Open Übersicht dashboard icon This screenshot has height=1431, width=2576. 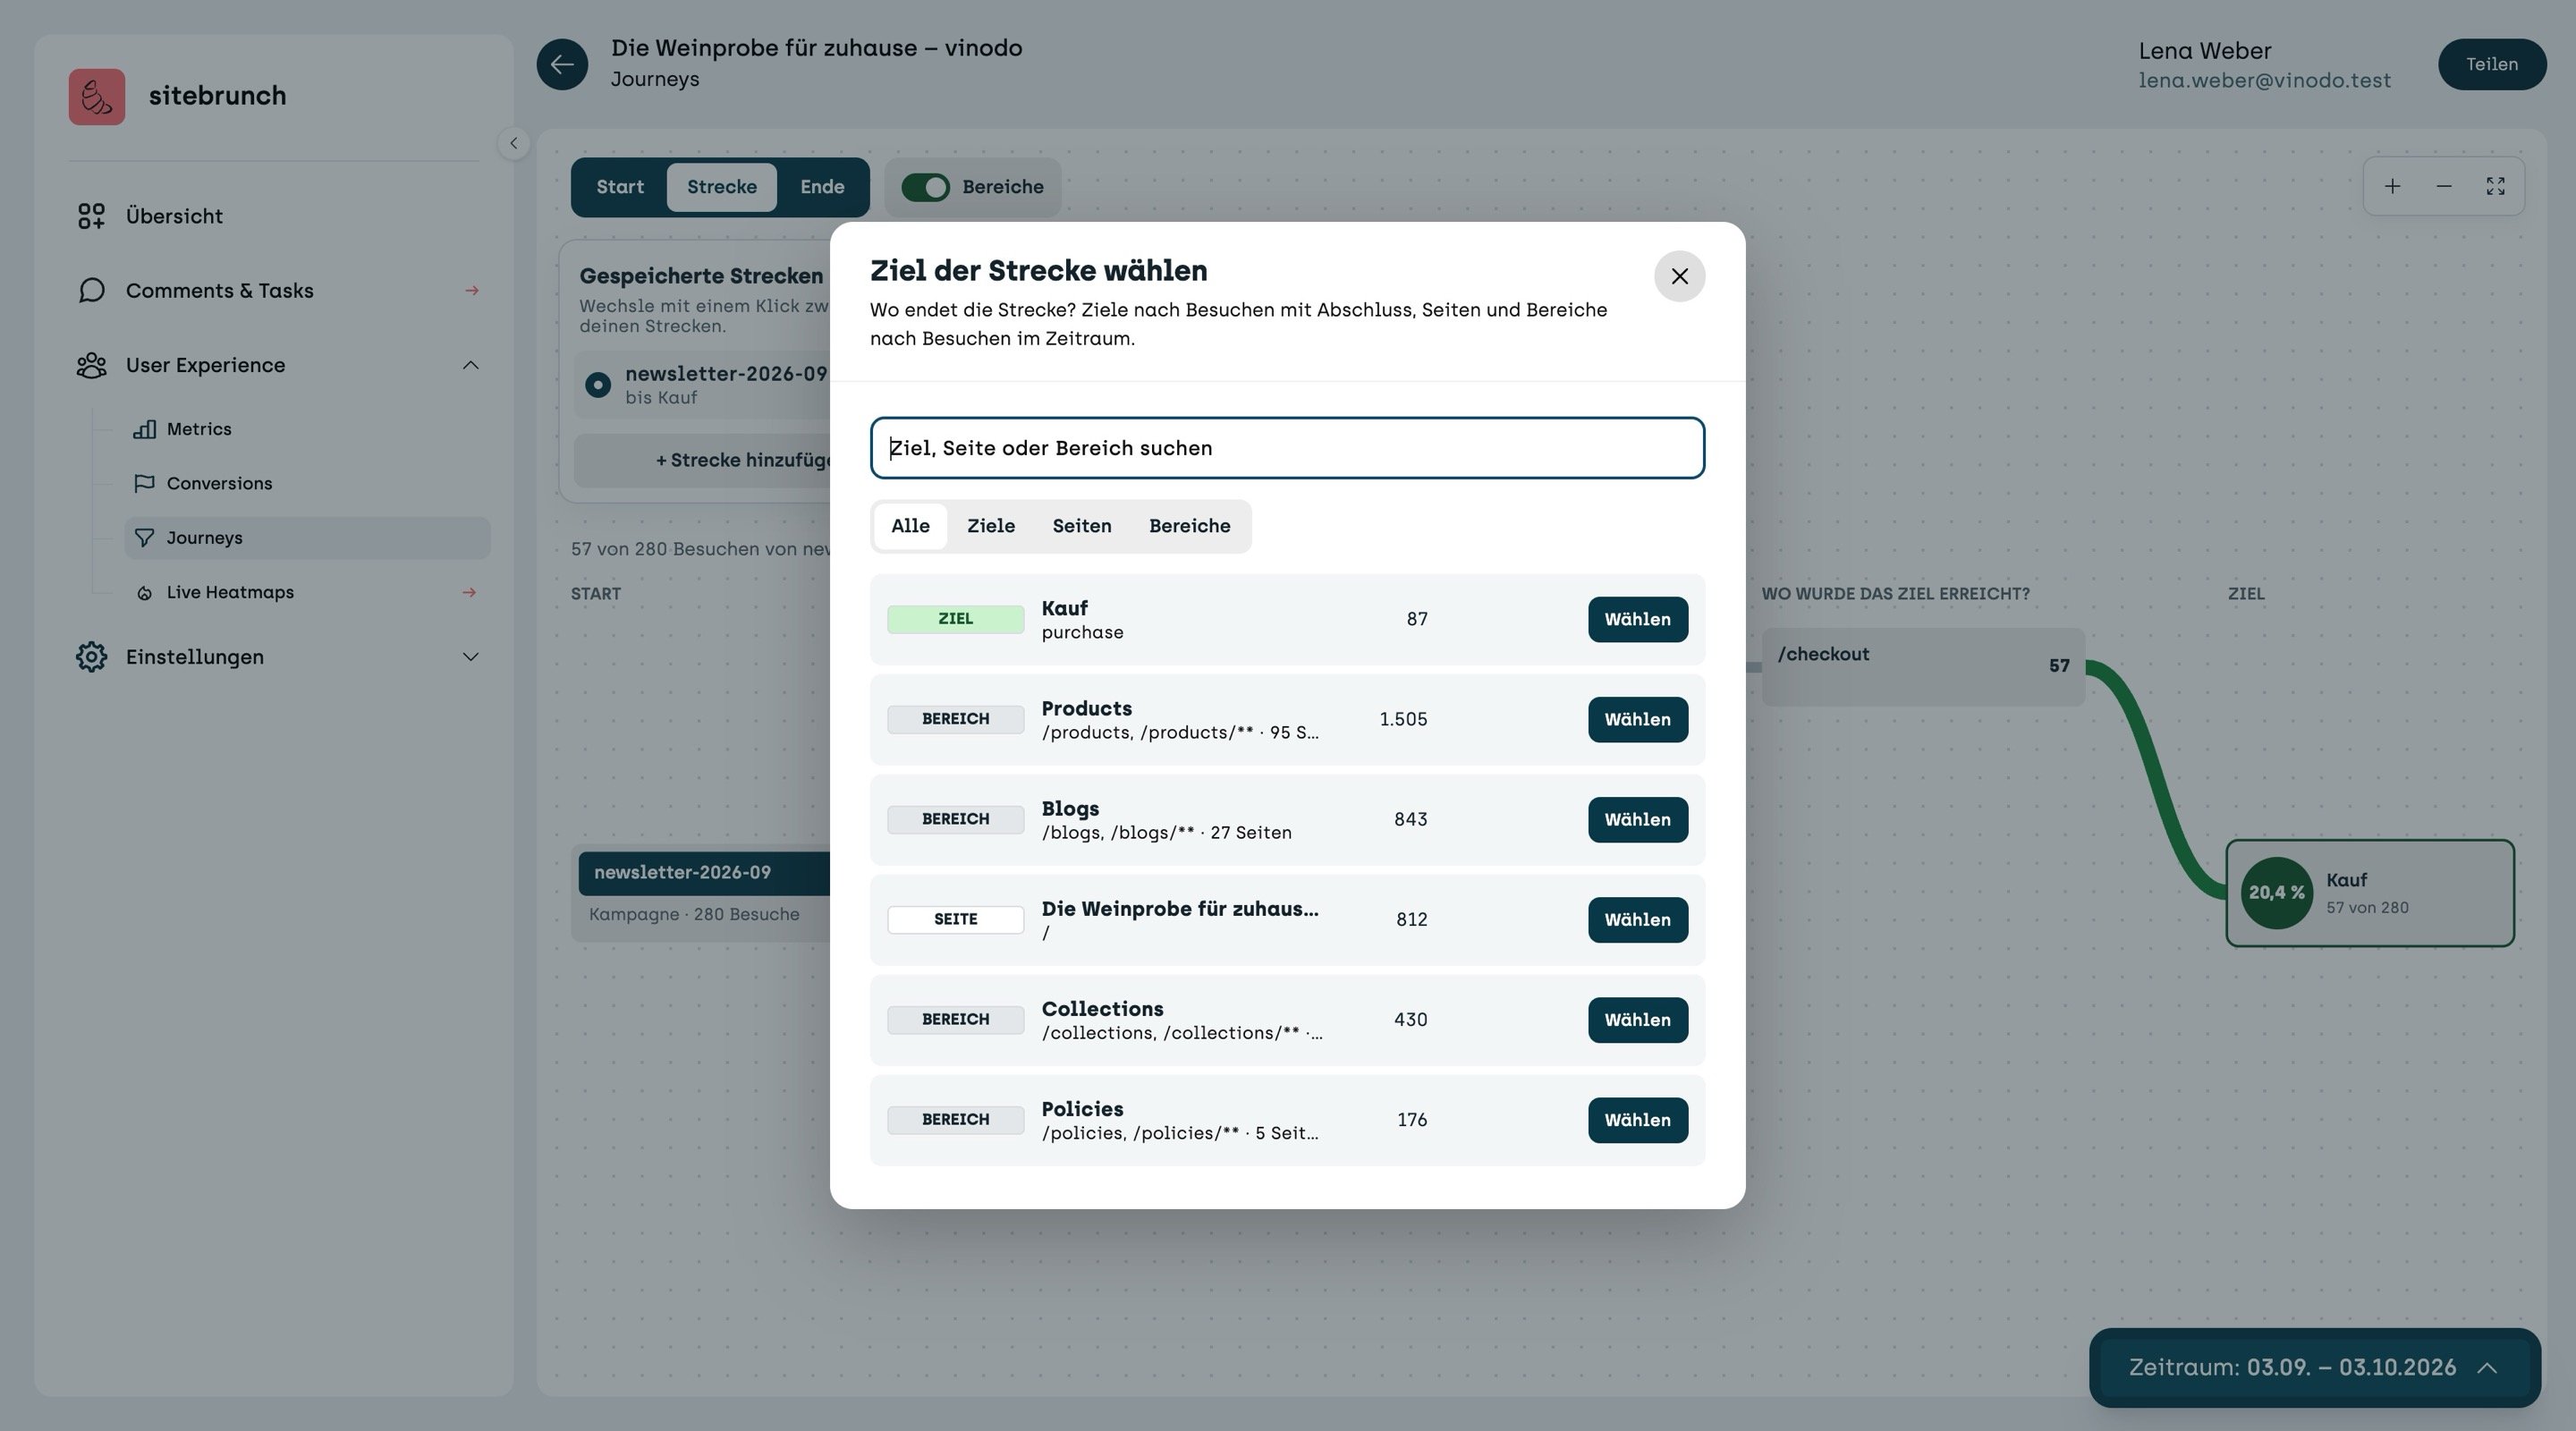pyautogui.click(x=91, y=216)
